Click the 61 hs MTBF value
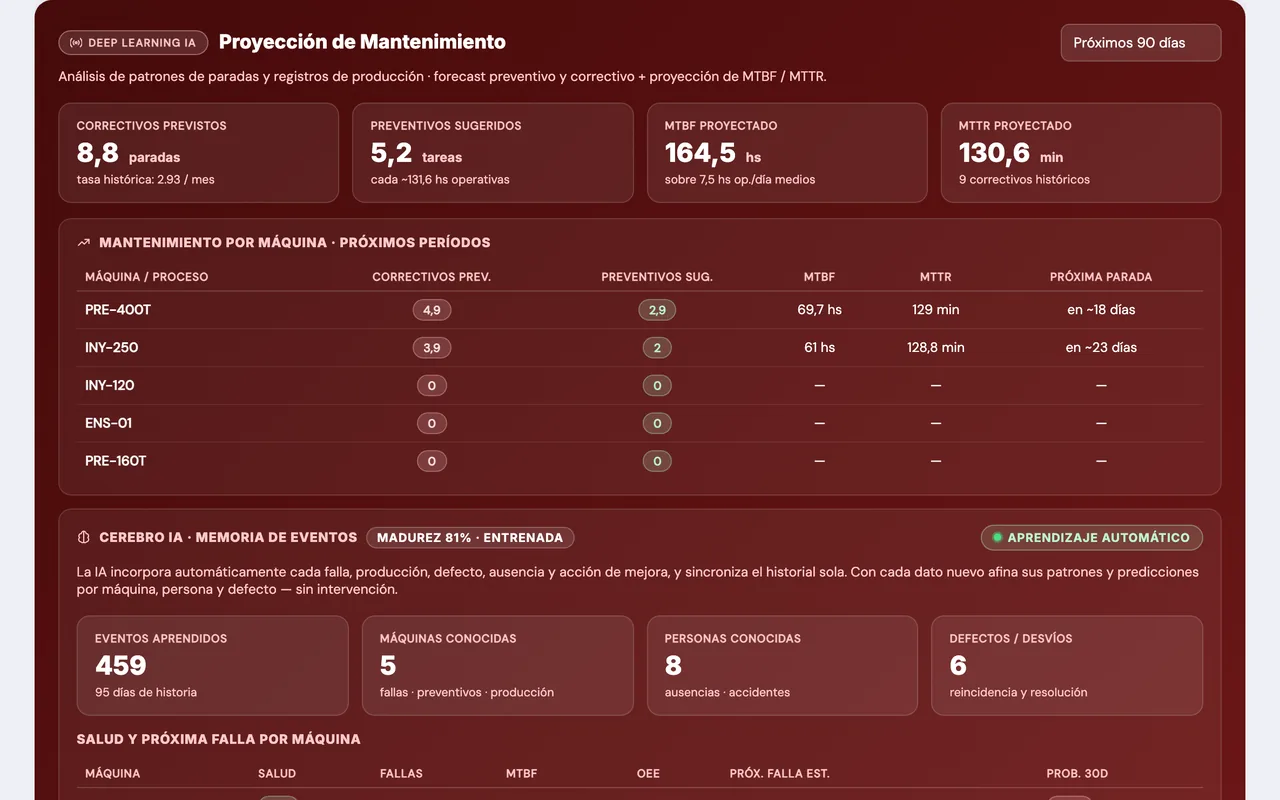Viewport: 1280px width, 800px height. tap(820, 348)
